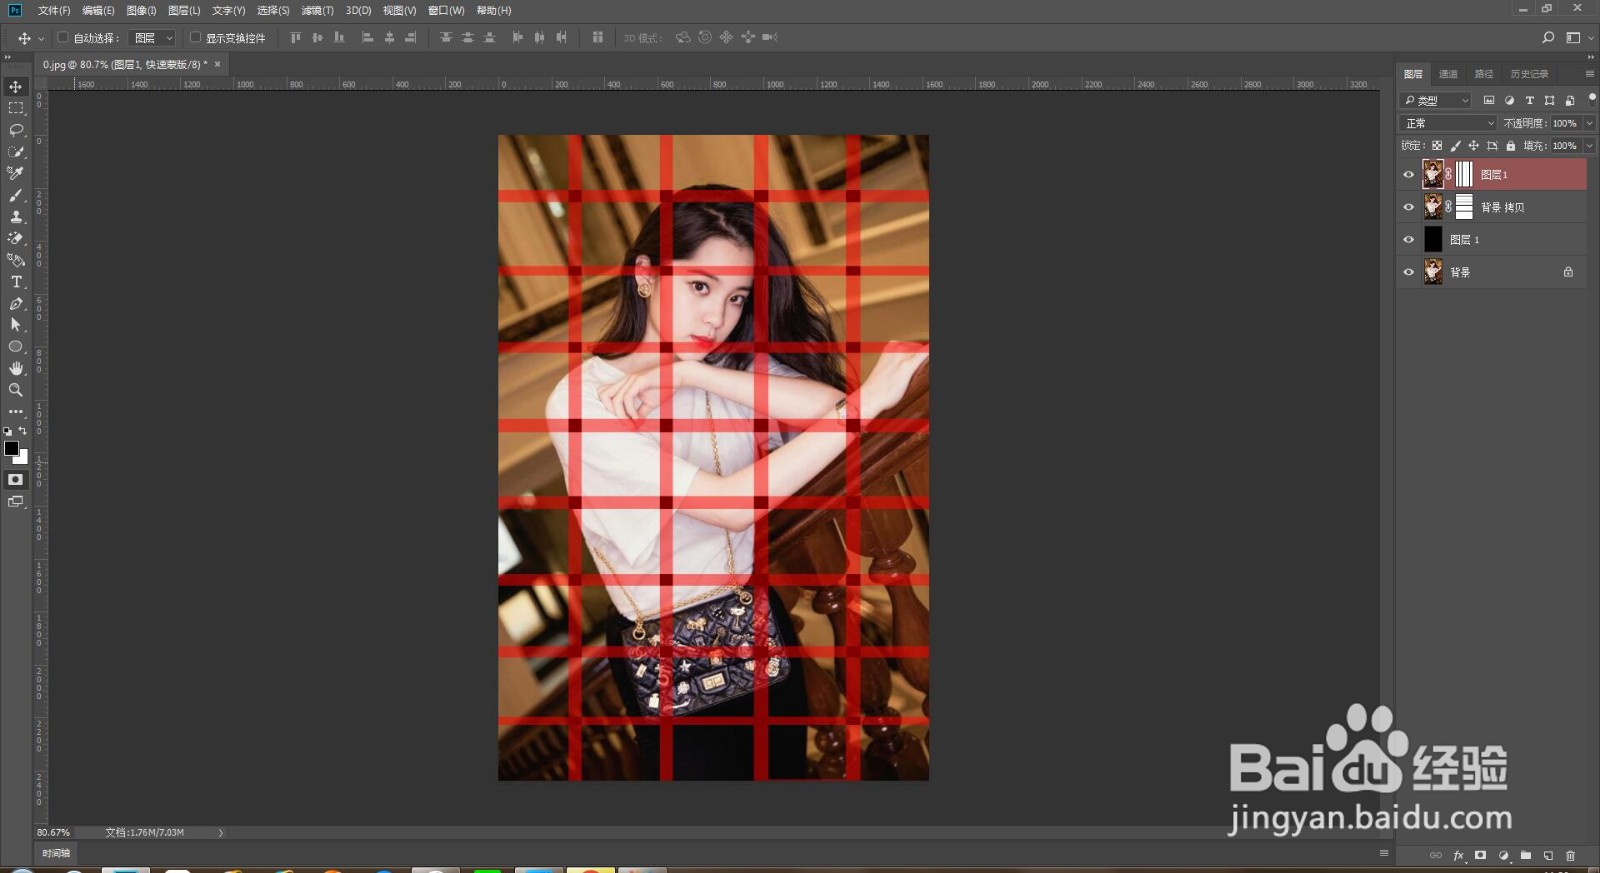Image resolution: width=1600 pixels, height=873 pixels.
Task: Click the background color swatch
Action: pos(23,458)
